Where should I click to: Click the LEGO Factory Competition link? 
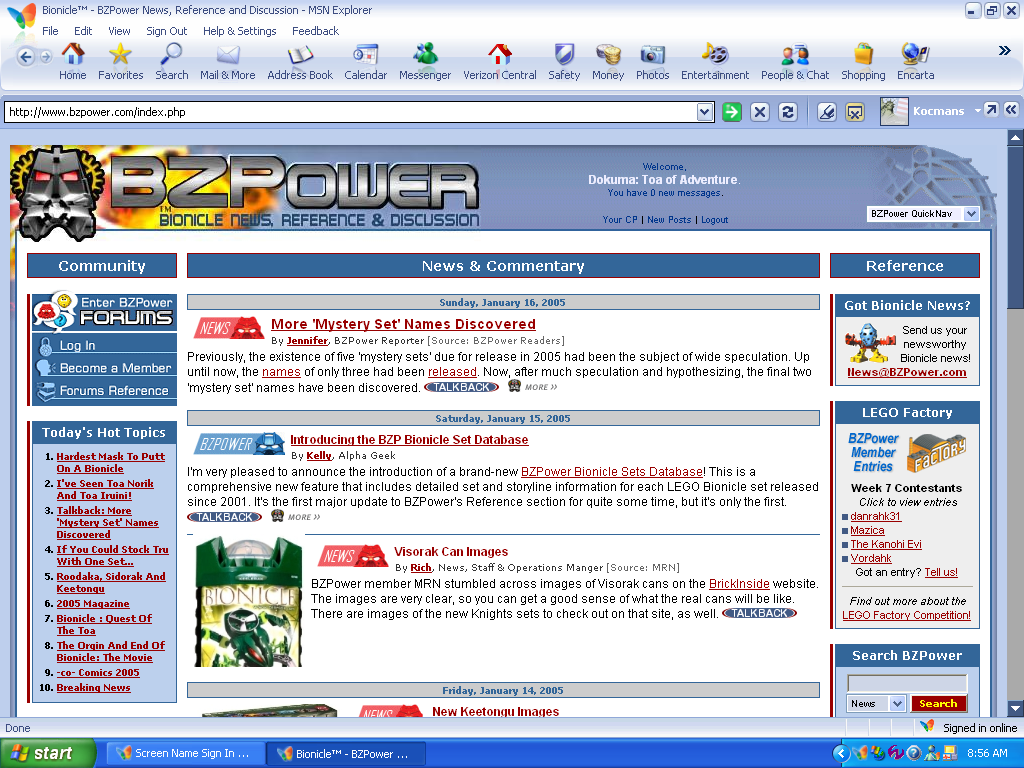[906, 615]
